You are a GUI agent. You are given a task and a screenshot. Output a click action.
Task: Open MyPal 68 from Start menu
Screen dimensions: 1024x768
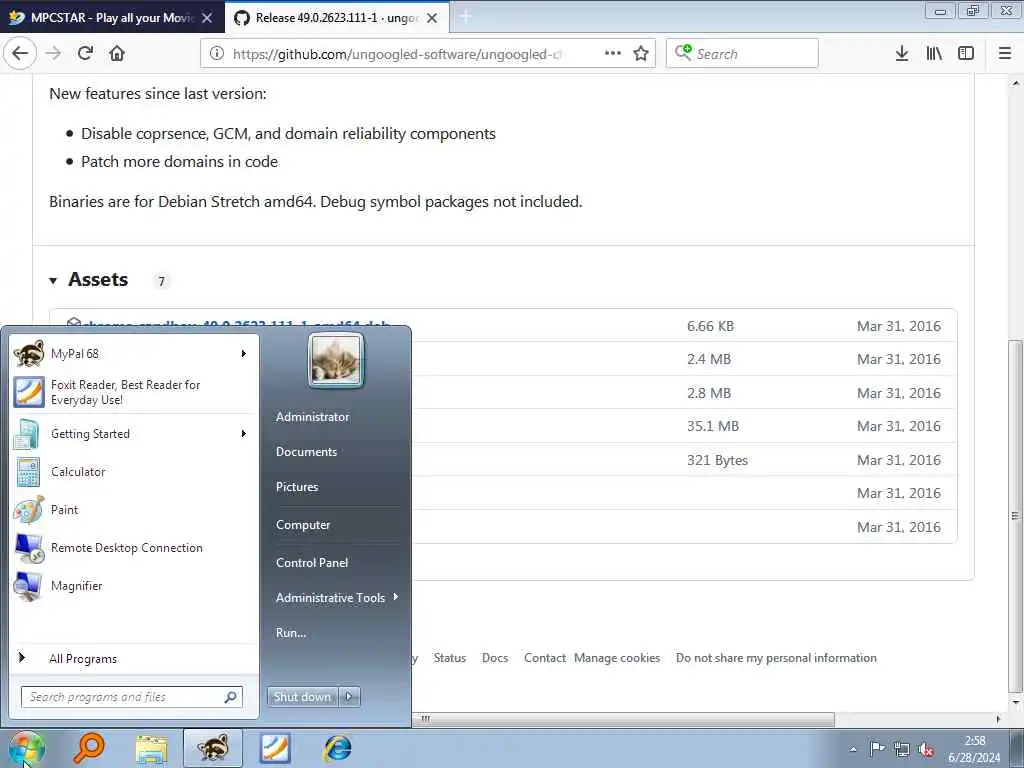134,354
